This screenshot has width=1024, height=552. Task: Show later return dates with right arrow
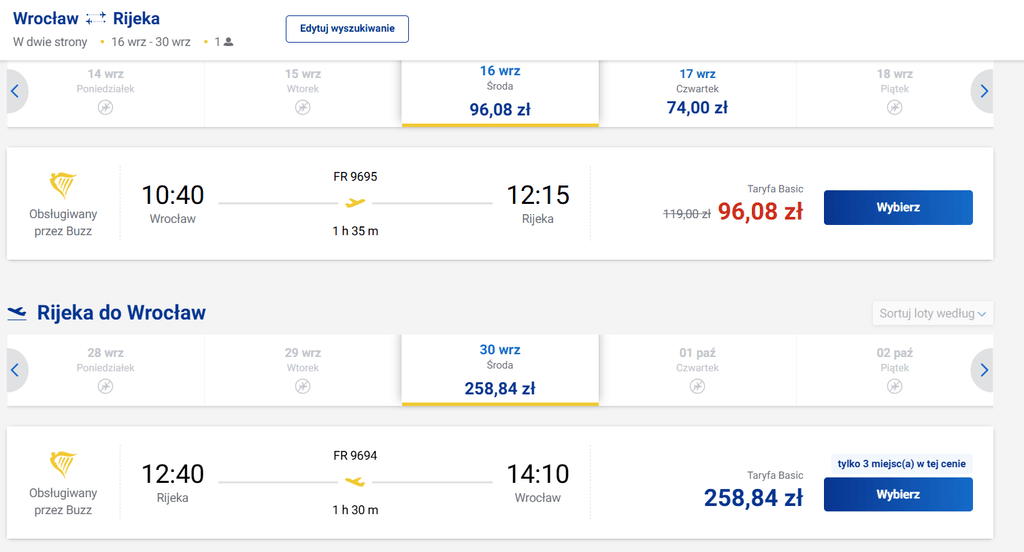pos(983,370)
